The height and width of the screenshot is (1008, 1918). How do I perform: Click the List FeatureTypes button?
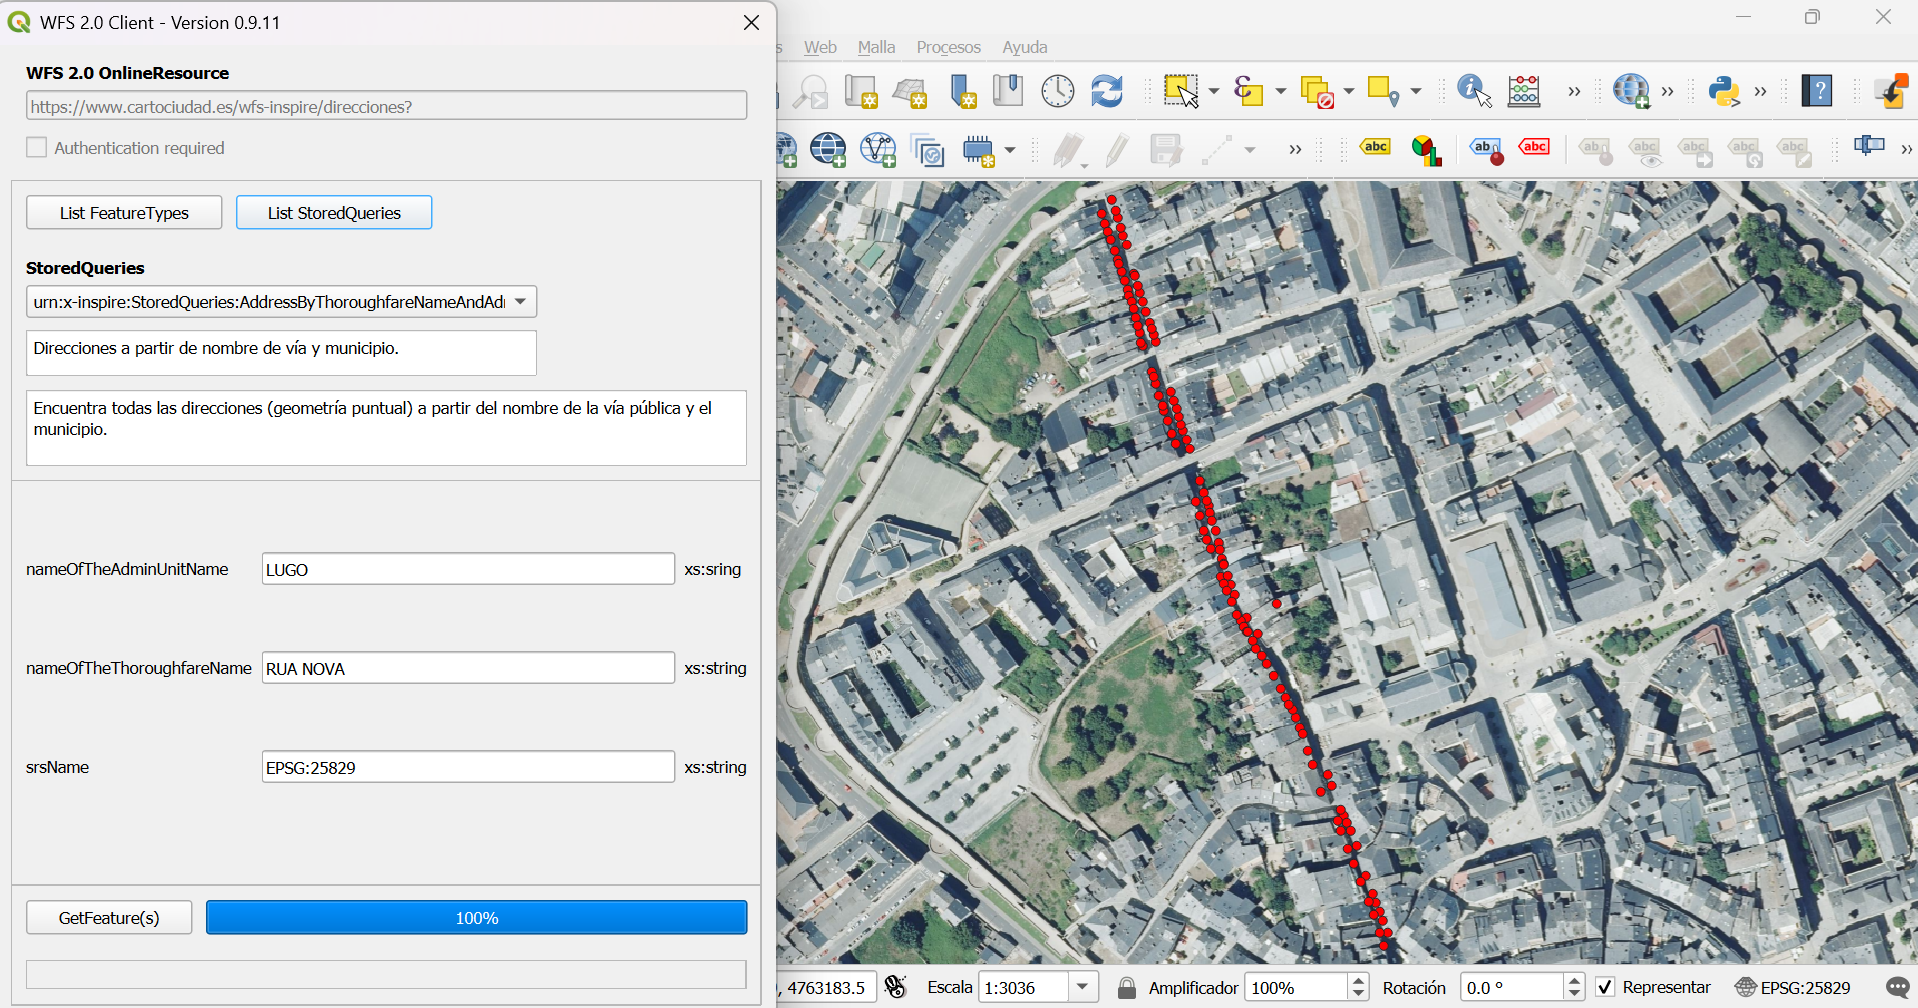pos(123,212)
